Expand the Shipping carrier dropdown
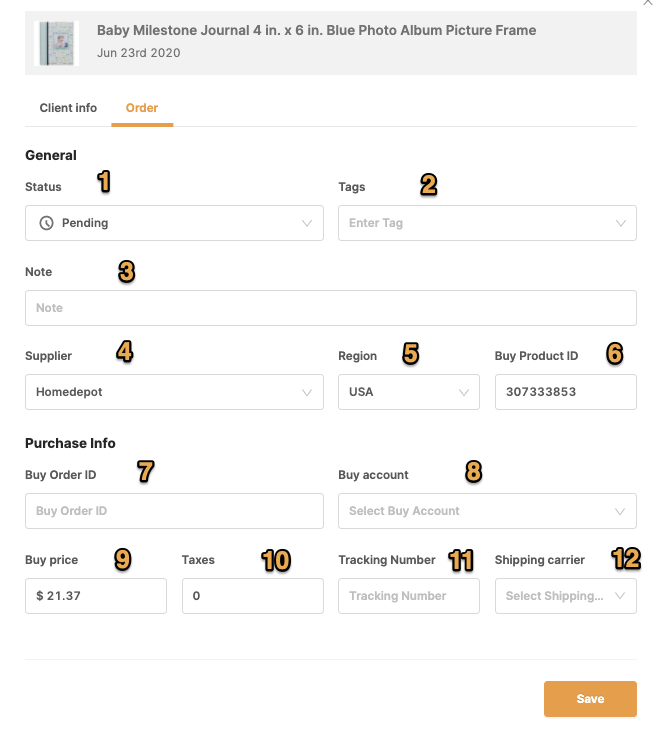 566,596
